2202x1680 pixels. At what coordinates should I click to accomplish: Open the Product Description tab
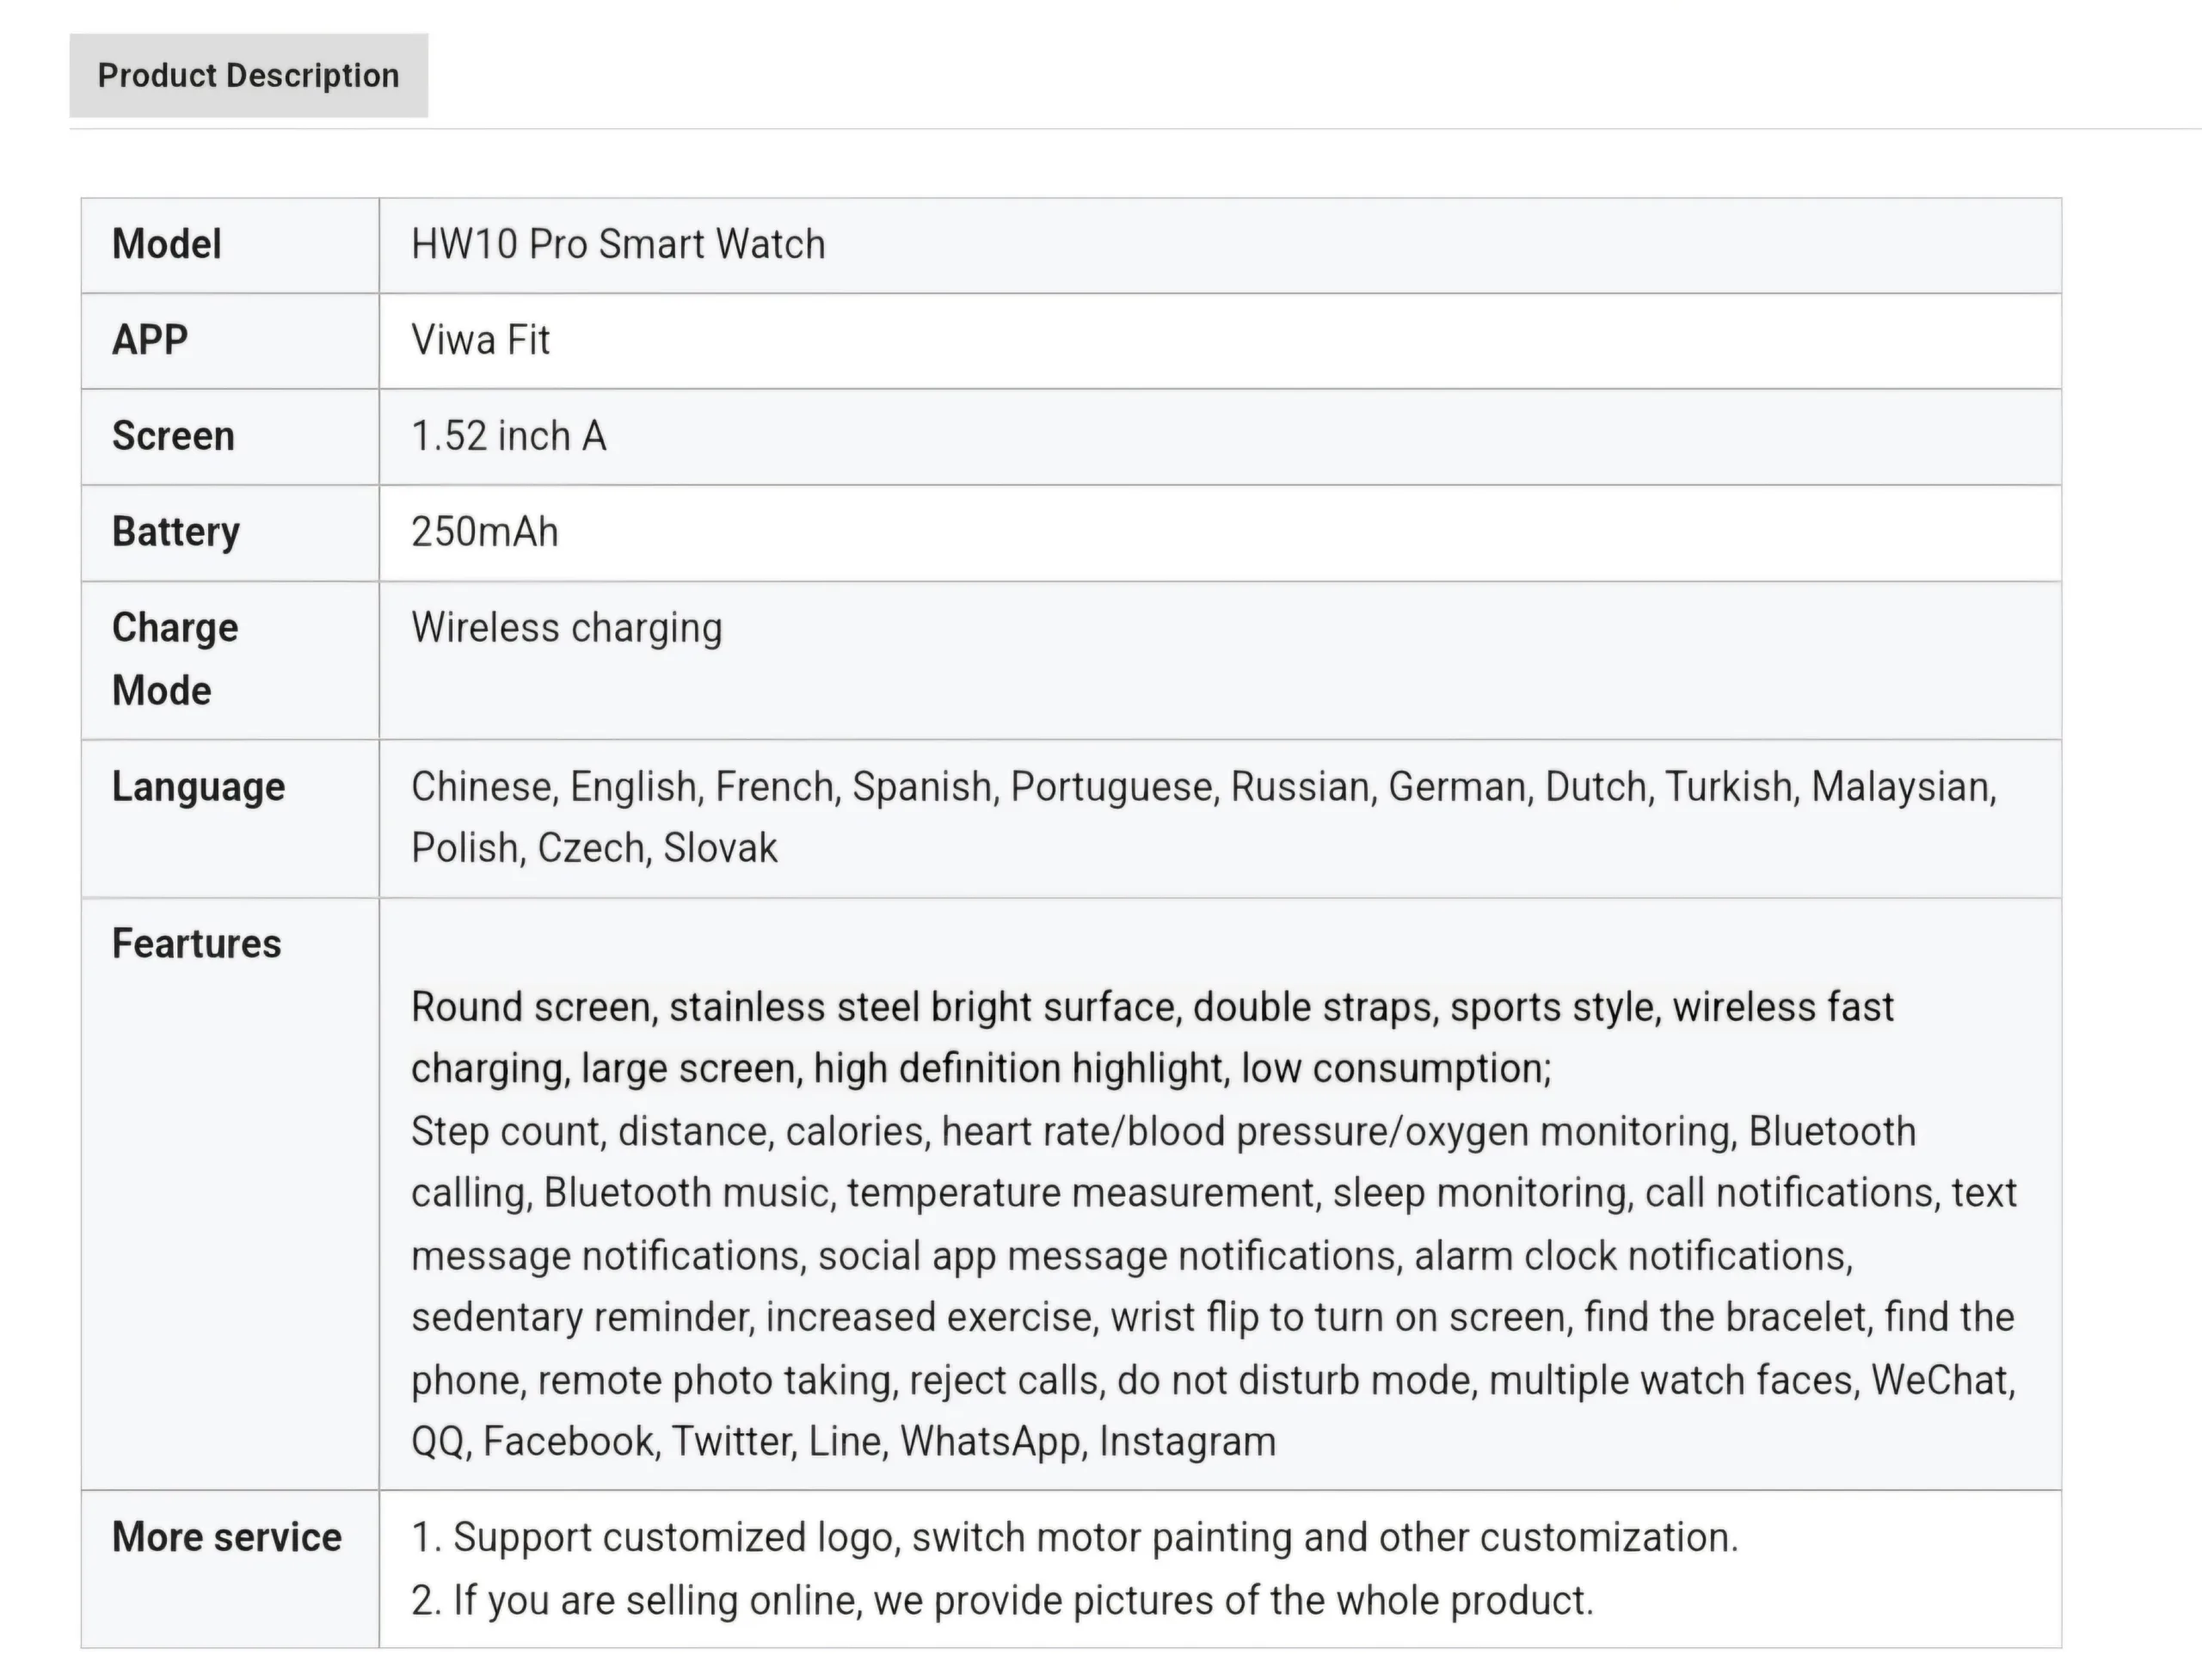point(248,76)
